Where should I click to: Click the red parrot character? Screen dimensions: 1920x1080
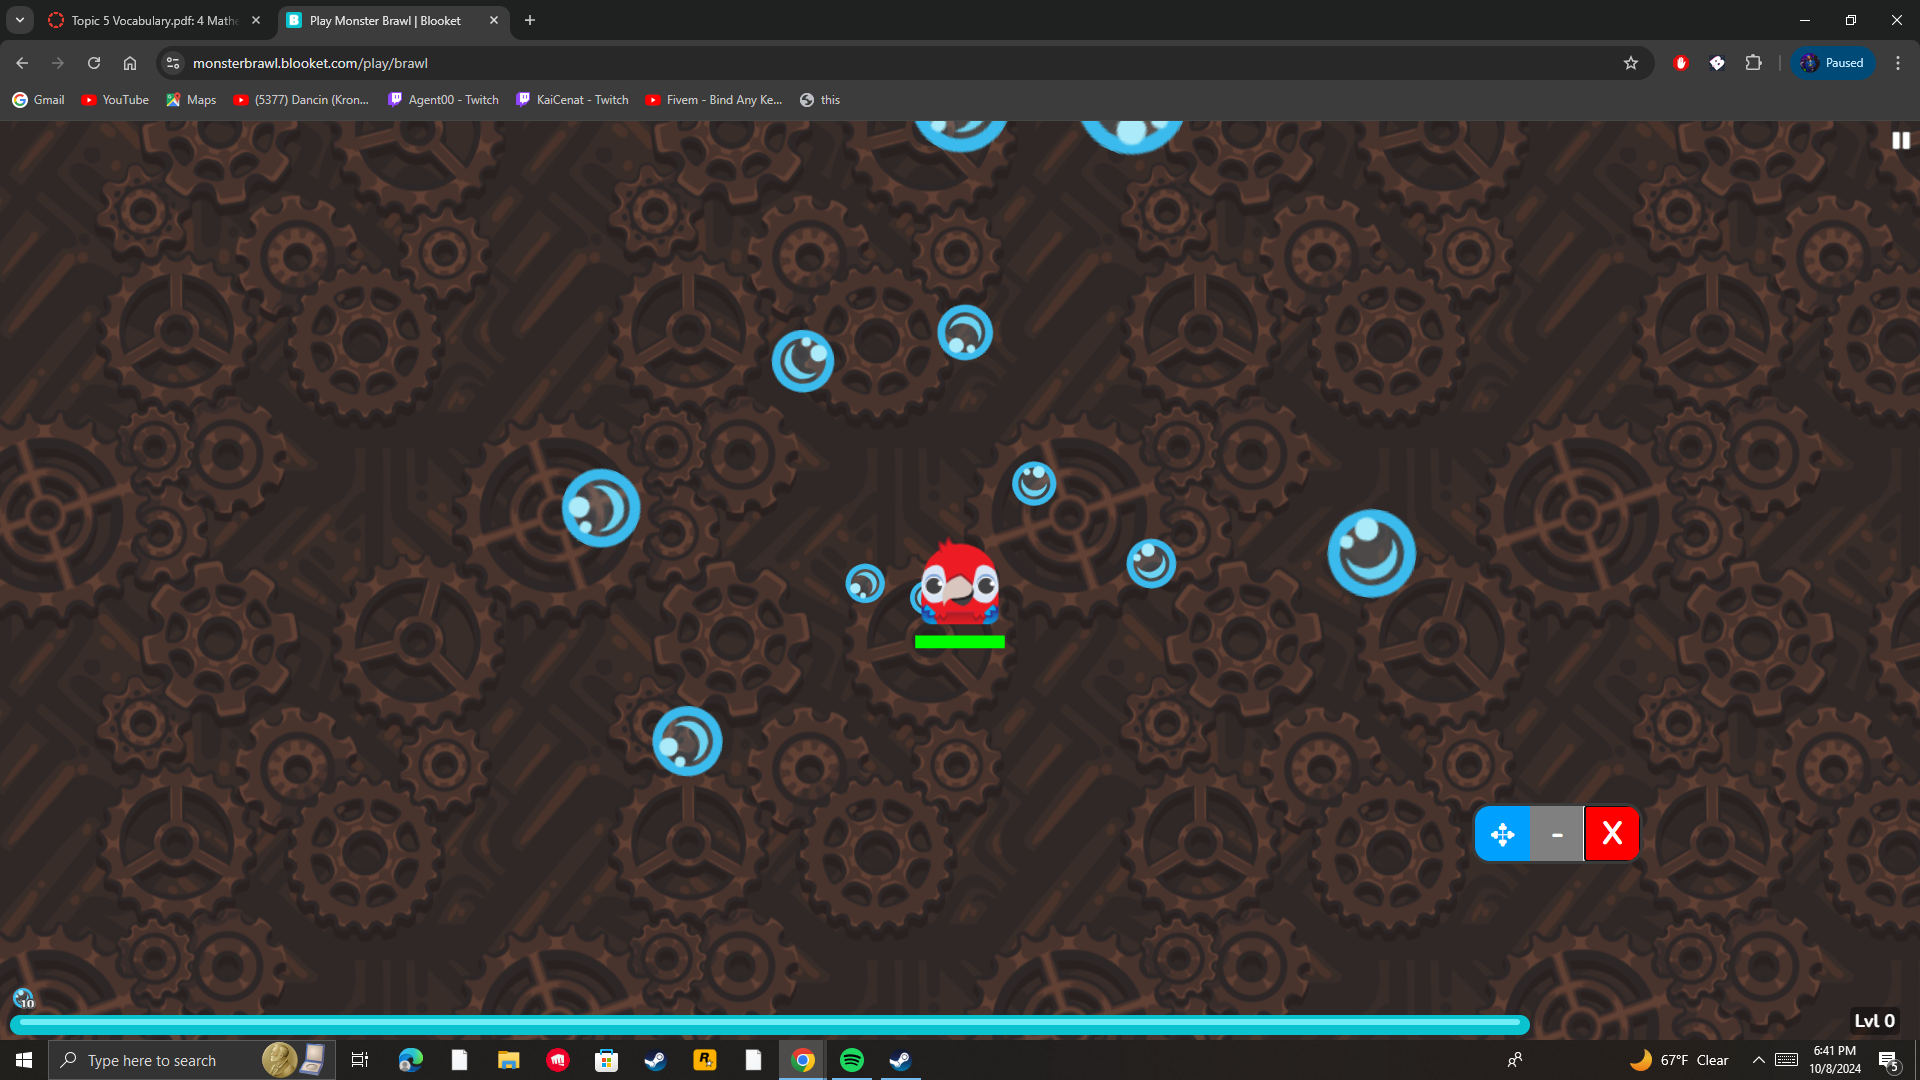pos(959,584)
